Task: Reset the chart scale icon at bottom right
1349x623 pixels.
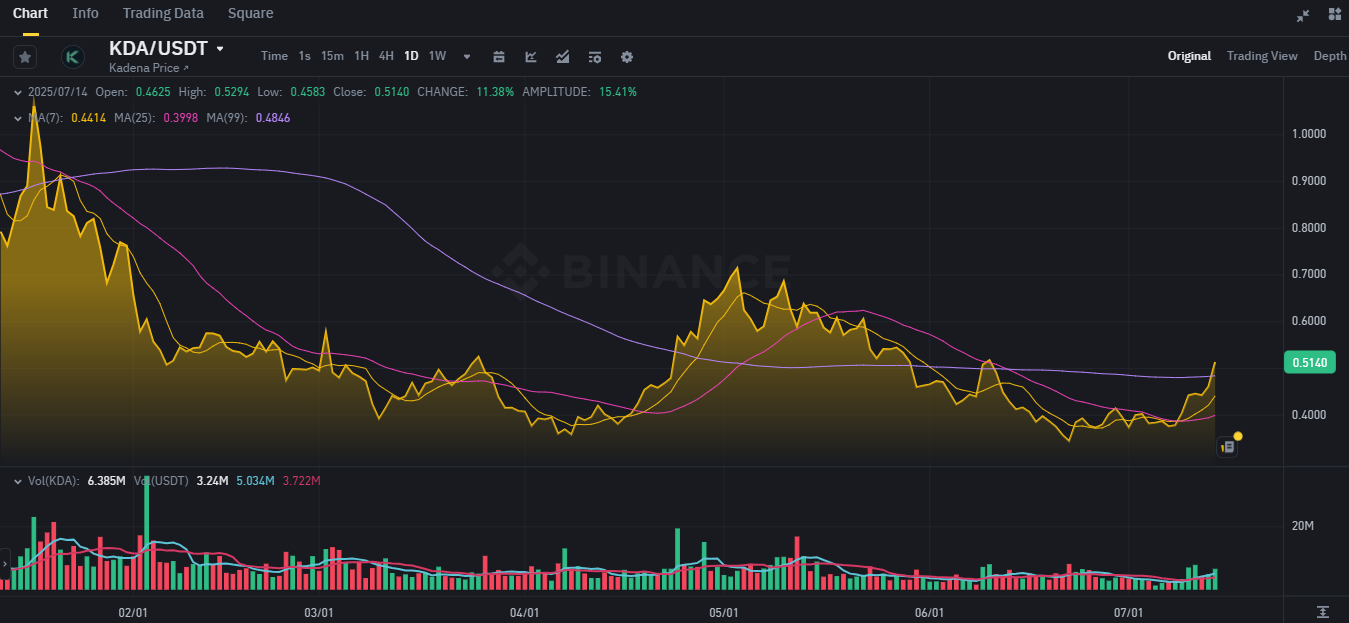Action: tap(1323, 611)
